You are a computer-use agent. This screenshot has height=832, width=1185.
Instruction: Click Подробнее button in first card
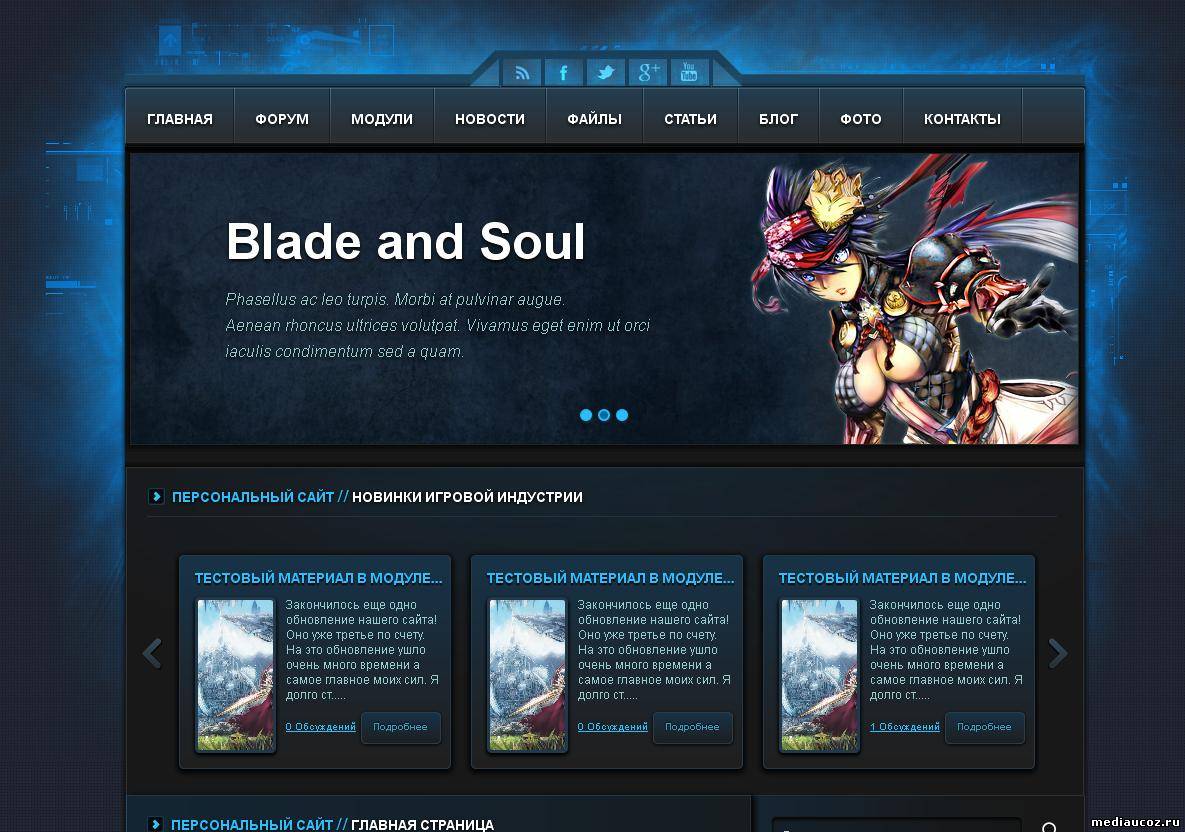(x=401, y=727)
